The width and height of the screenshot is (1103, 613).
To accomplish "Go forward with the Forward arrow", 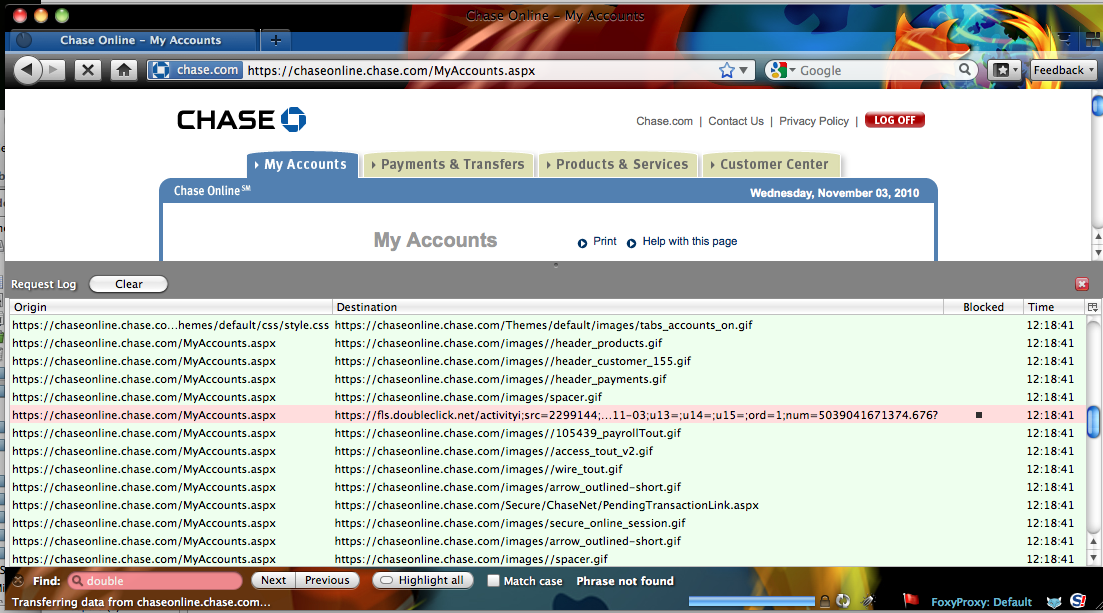I will coord(53,70).
